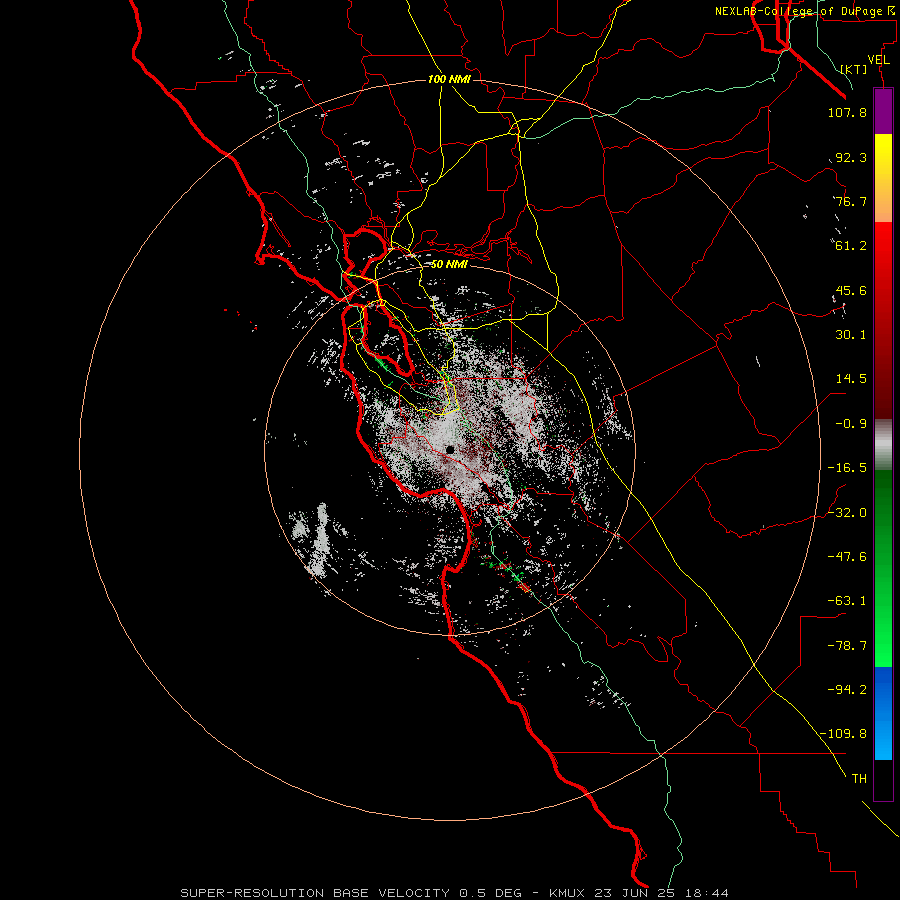This screenshot has width=900, height=900.
Task: Click the 61.2 velocity scale value
Action: click(851, 246)
